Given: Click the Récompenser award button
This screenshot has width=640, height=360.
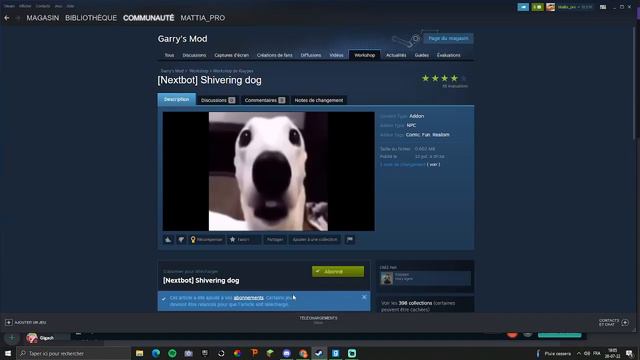Looking at the screenshot, I should tap(207, 240).
